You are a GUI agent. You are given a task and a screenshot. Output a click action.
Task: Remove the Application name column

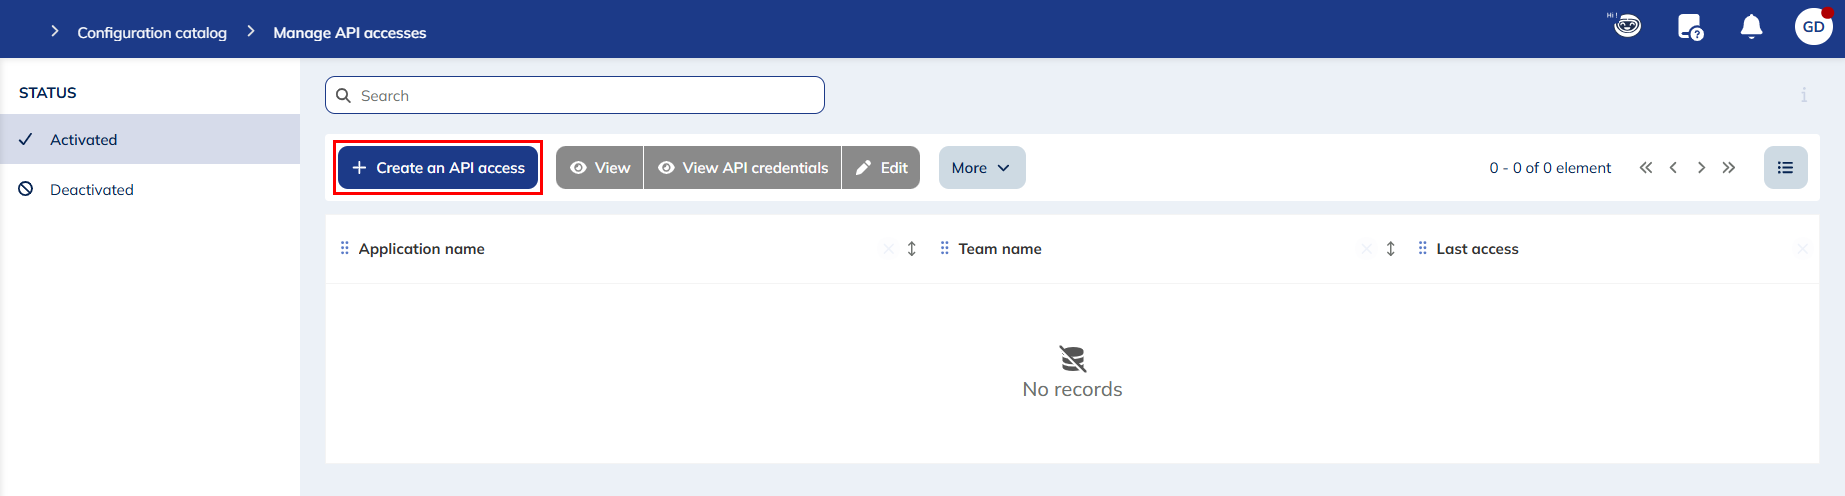(888, 249)
